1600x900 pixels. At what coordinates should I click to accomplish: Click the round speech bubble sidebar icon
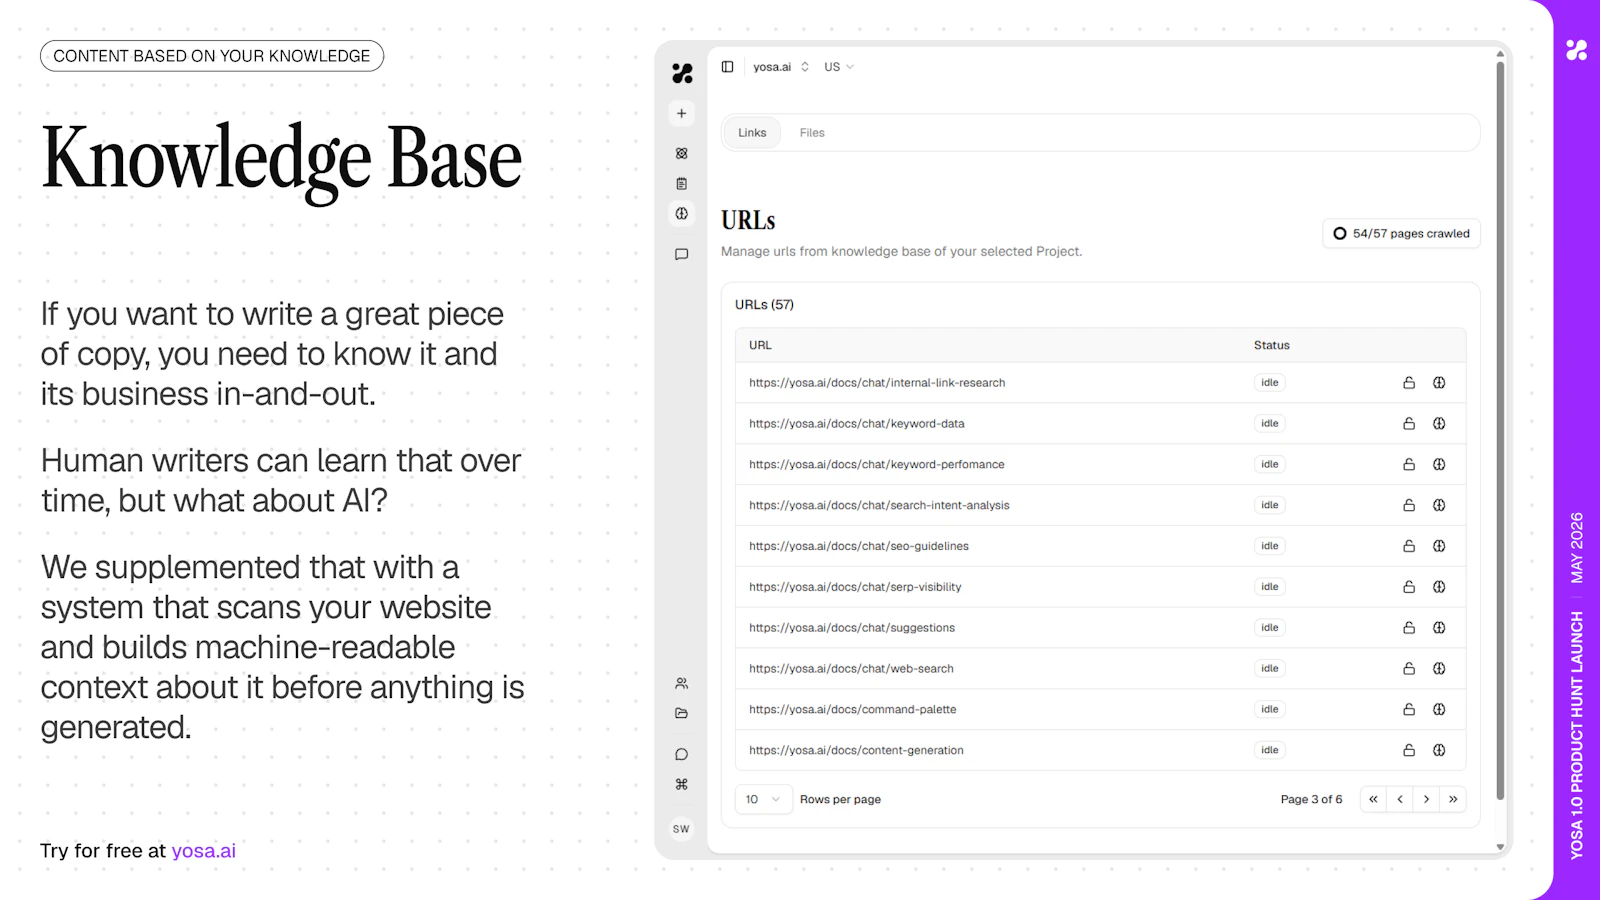pyautogui.click(x=681, y=755)
